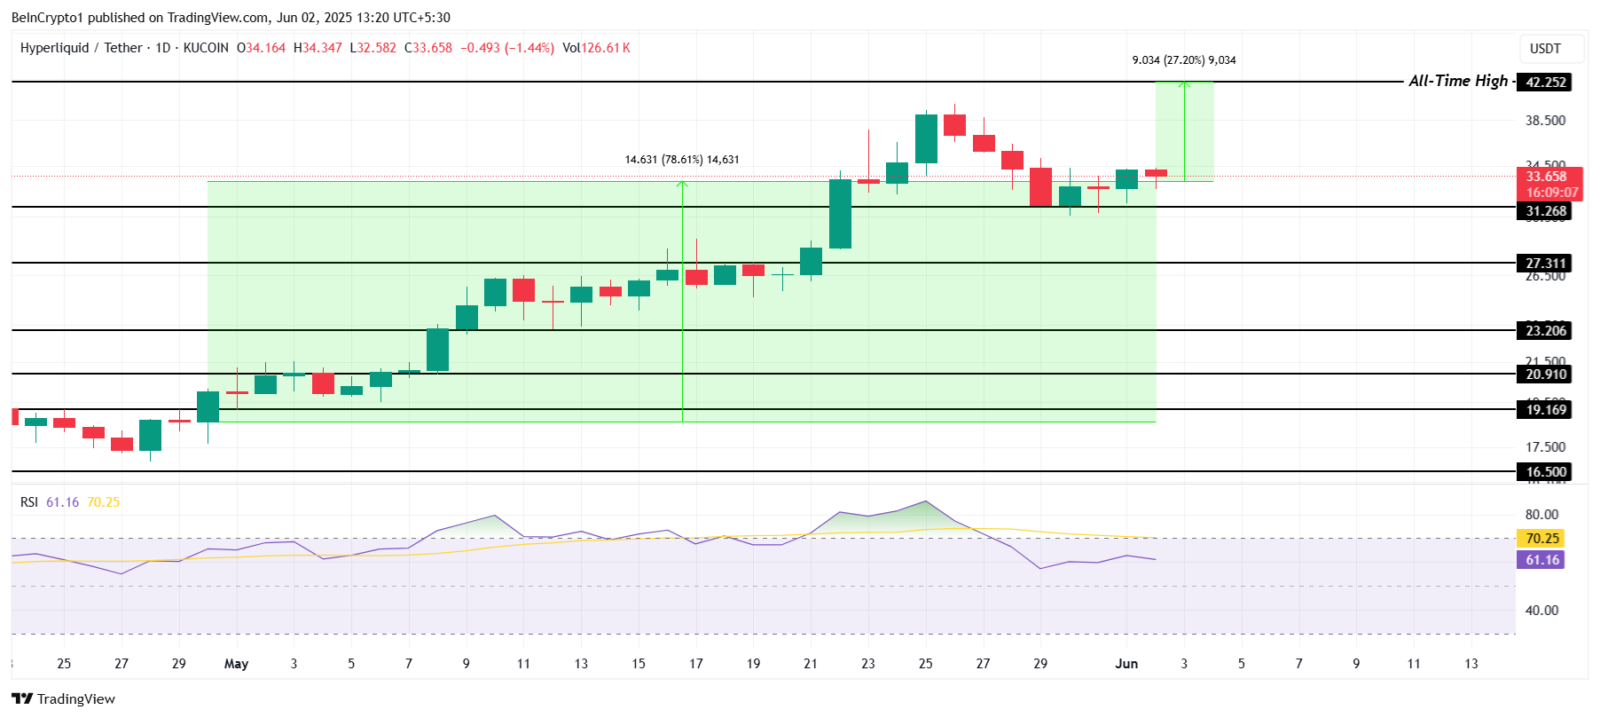Click the yellow RSI value 70.25 tag
The height and width of the screenshot is (718, 1600).
coord(1542,538)
